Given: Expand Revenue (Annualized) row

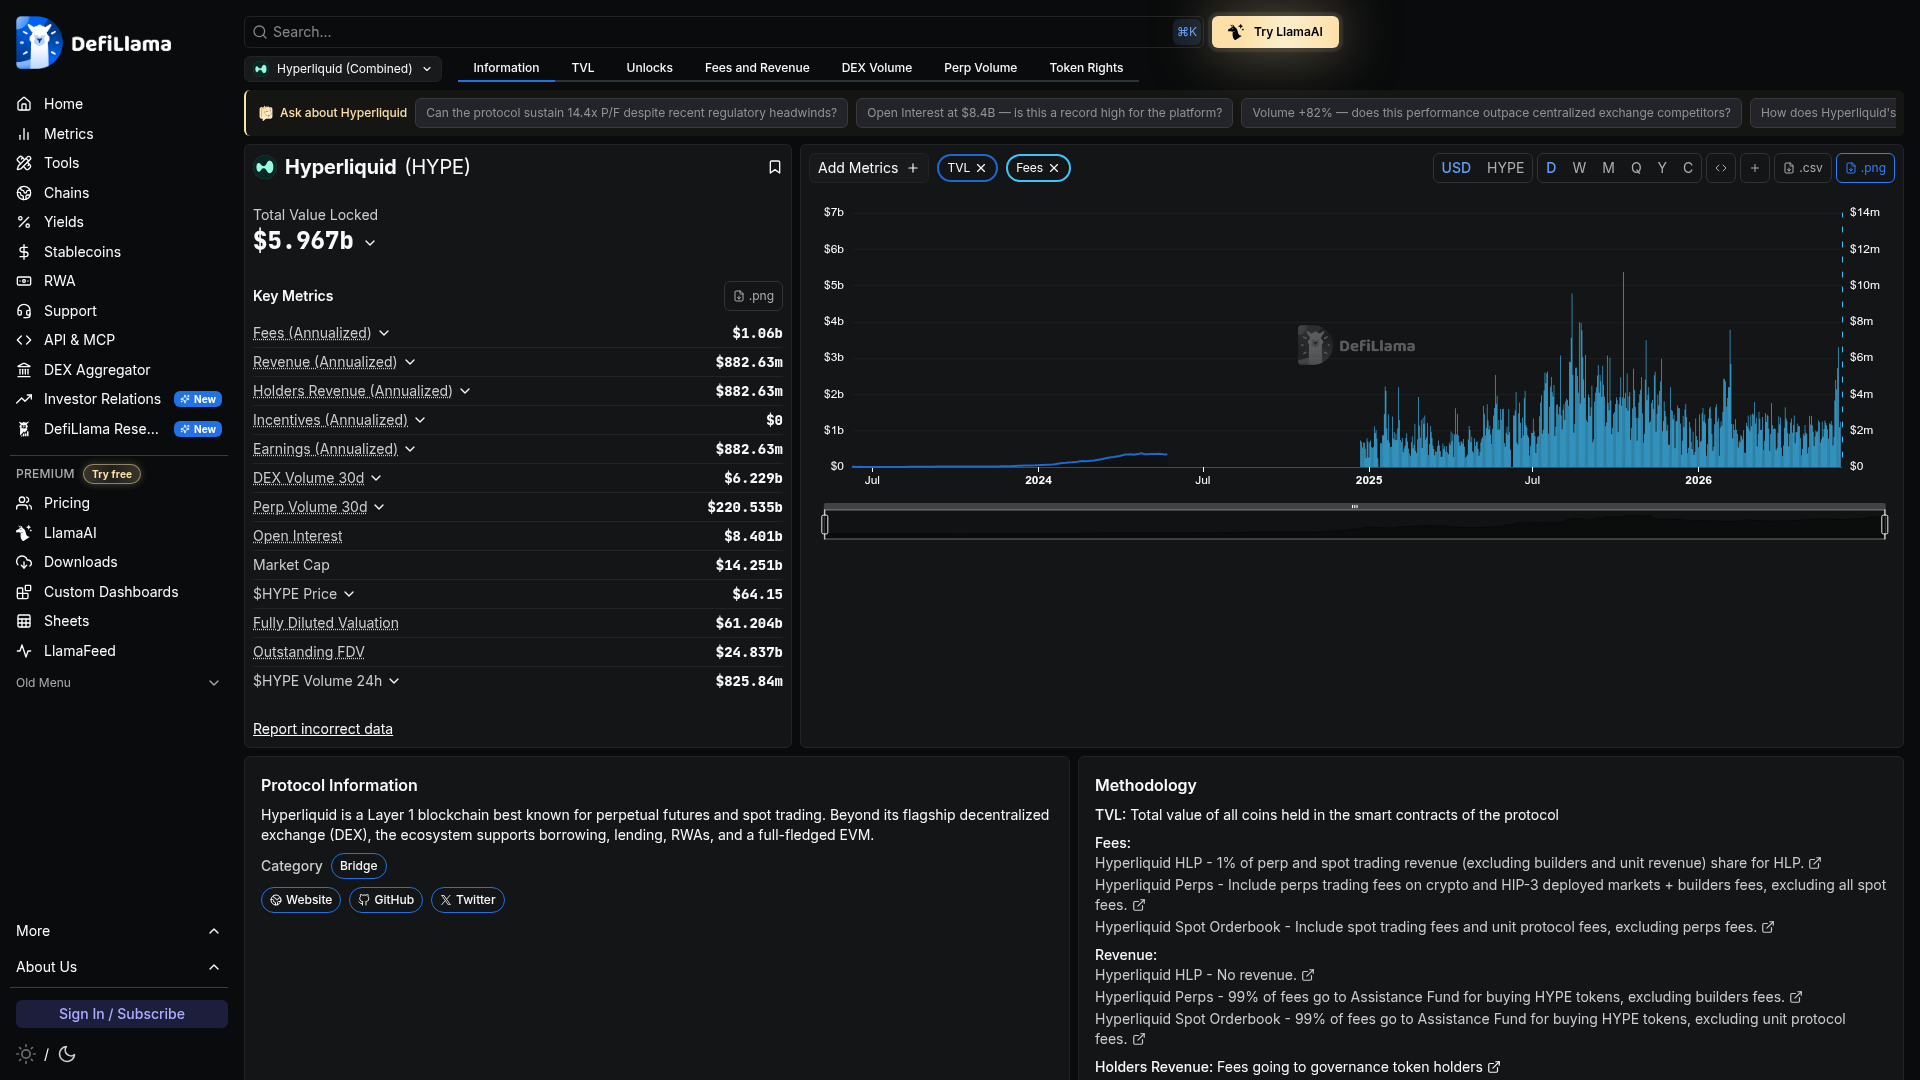Looking at the screenshot, I should (410, 362).
